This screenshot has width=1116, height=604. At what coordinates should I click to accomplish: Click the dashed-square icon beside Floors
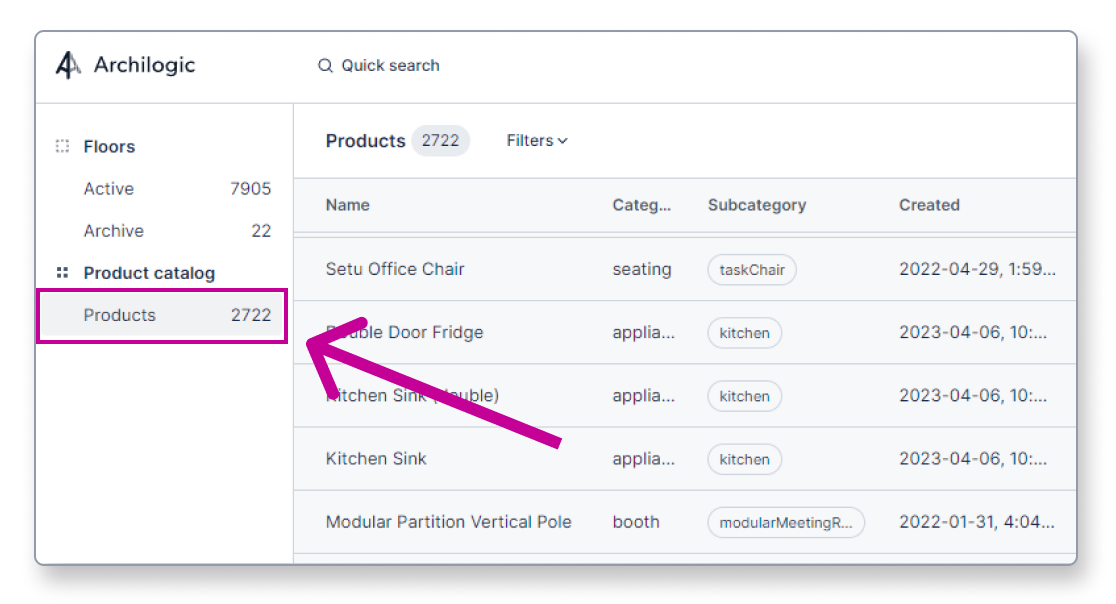point(61,146)
